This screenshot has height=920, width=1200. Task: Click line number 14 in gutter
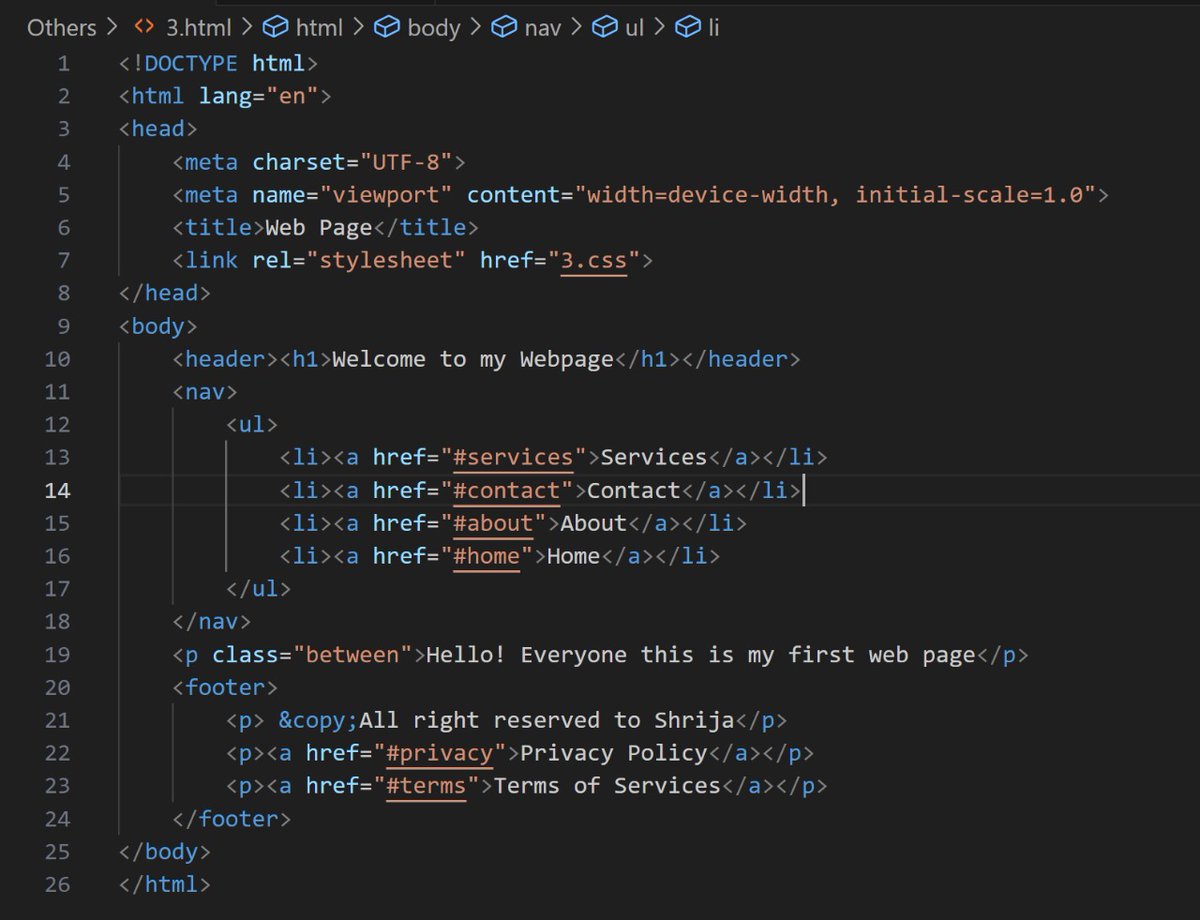(58, 490)
